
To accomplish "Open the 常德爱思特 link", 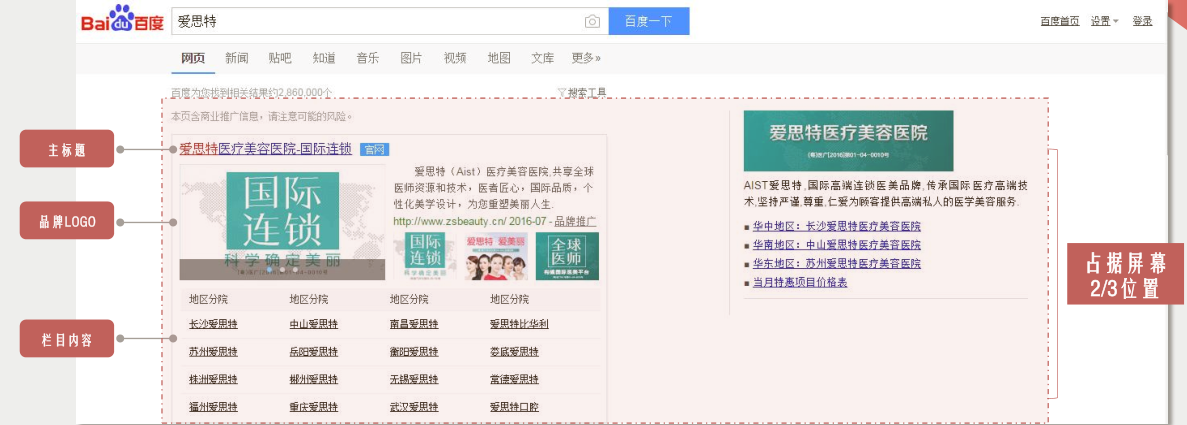I will [514, 379].
